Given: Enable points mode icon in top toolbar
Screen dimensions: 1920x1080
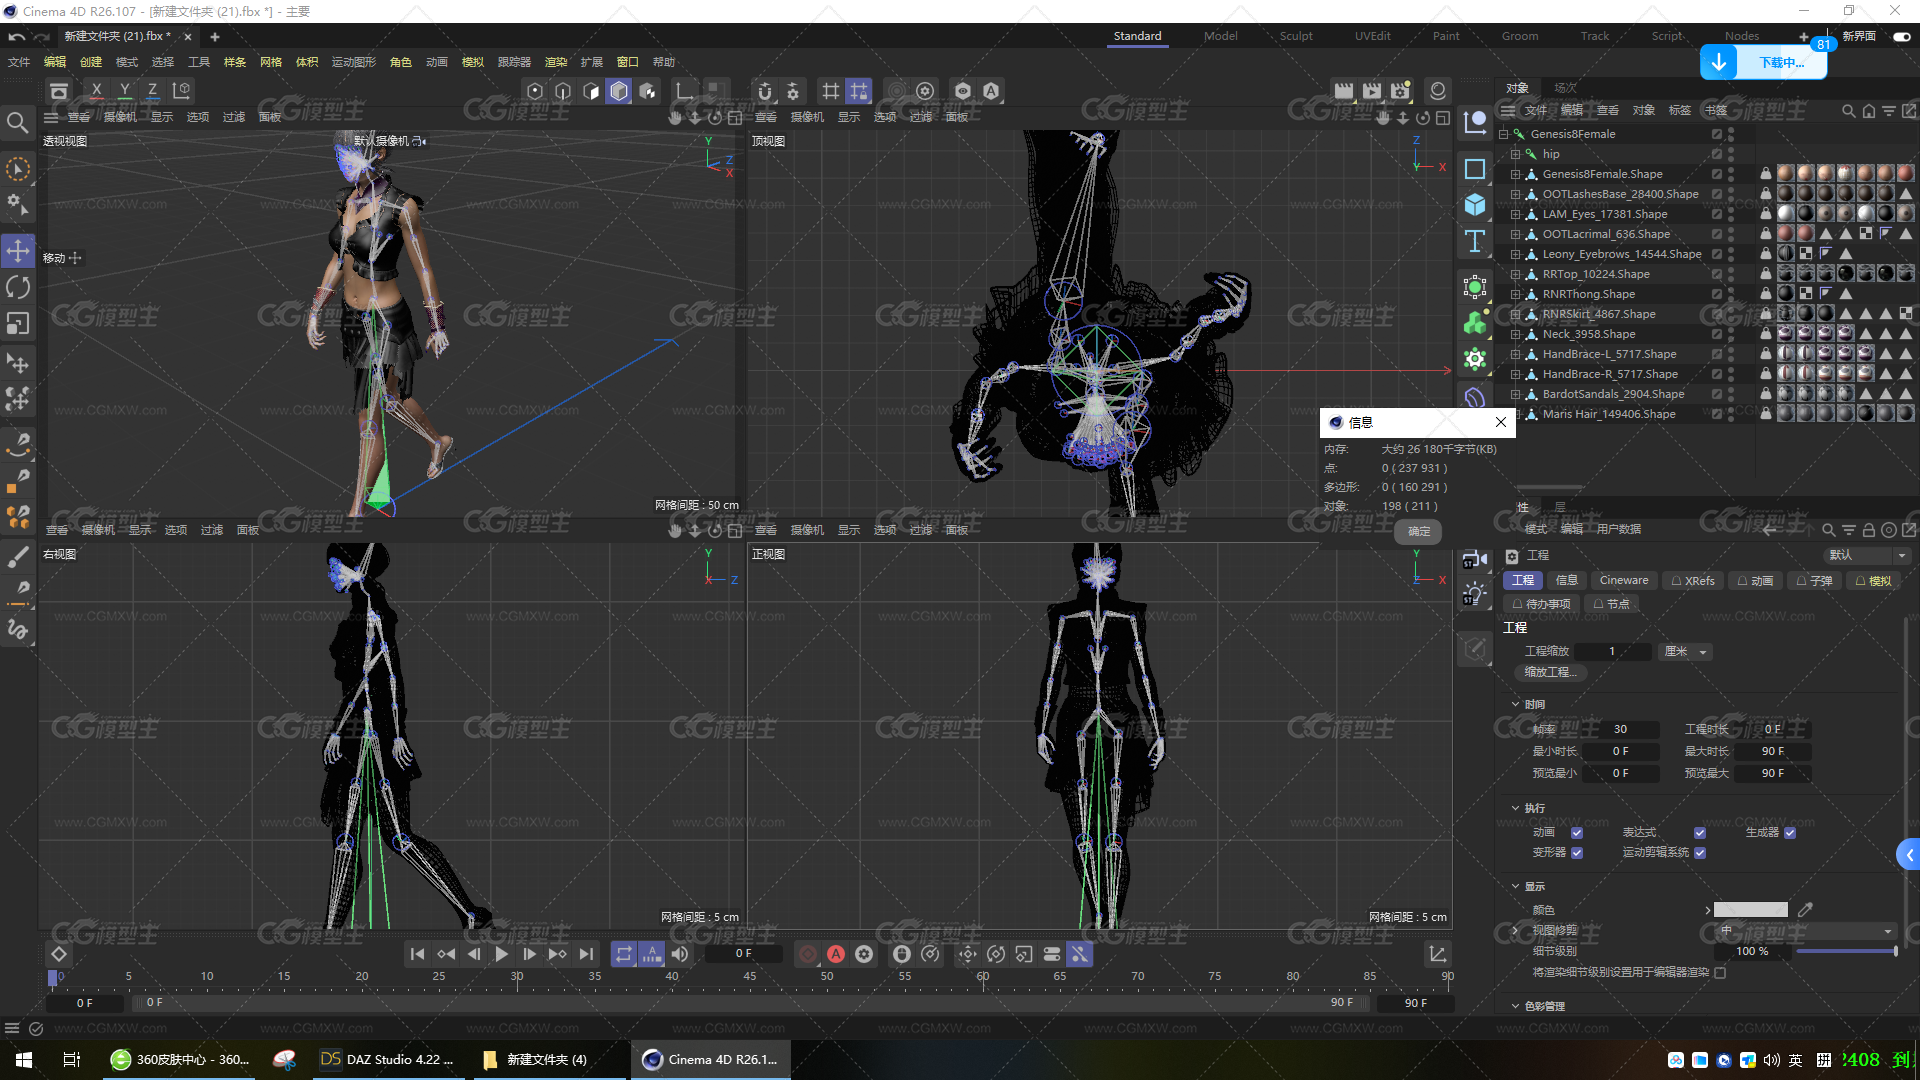Looking at the screenshot, I should pos(535,91).
